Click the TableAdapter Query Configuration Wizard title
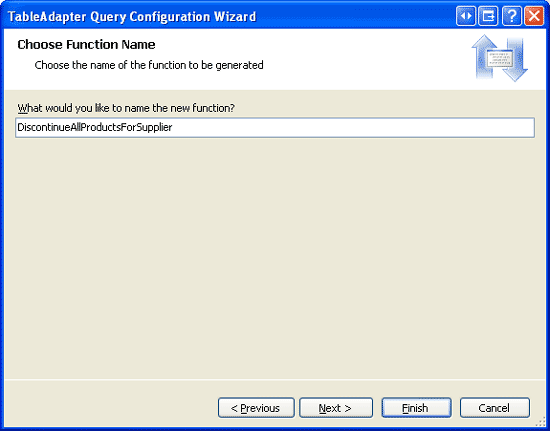Screen dimensions: 550x431 pos(132,17)
